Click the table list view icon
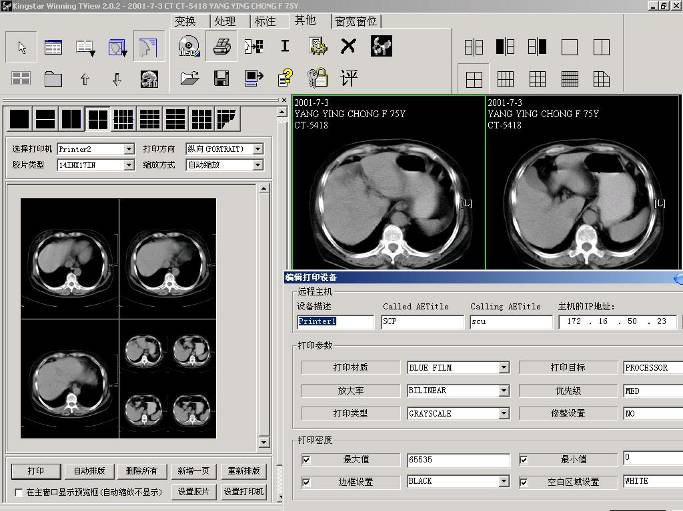The width and height of the screenshot is (683, 511). pyautogui.click(x=53, y=47)
